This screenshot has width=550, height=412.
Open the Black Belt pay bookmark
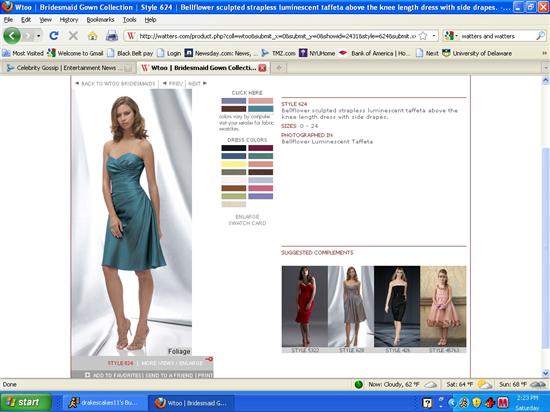point(130,53)
